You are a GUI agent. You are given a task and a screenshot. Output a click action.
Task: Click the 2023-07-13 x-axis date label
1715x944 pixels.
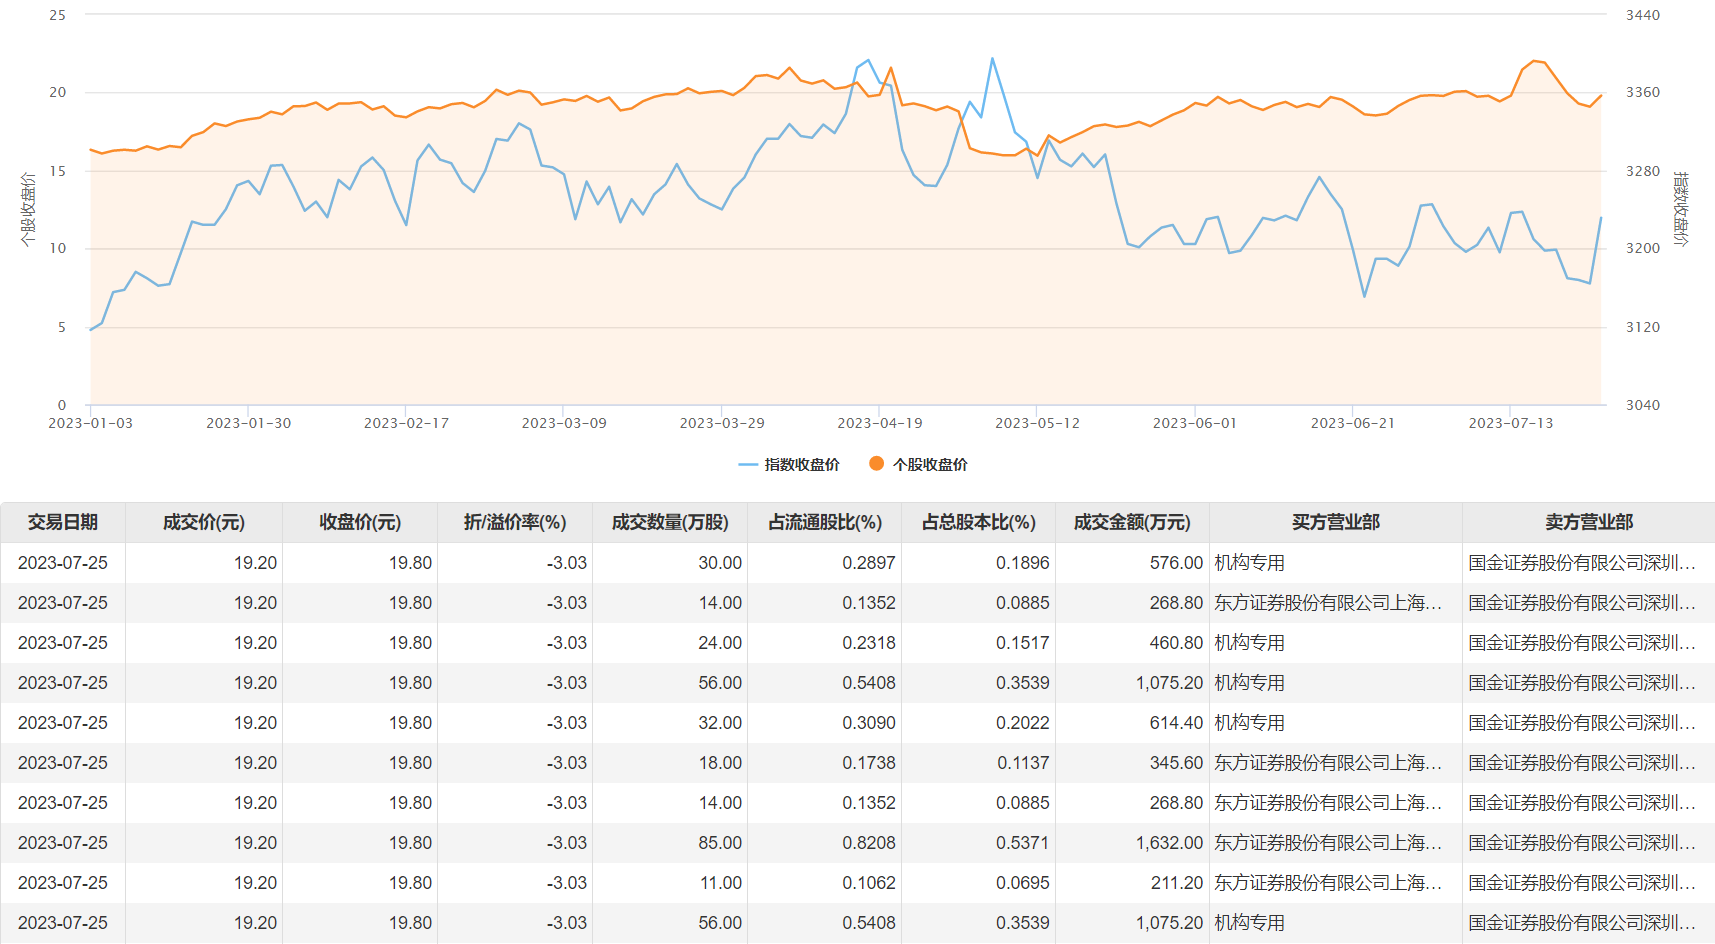(x=1511, y=423)
